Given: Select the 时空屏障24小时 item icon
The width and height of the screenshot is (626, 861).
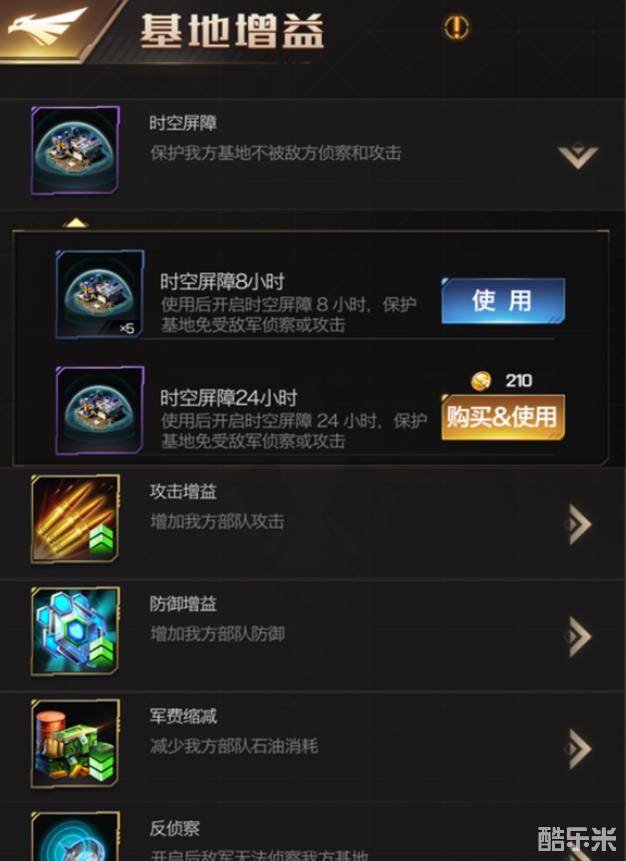Looking at the screenshot, I should (100, 410).
